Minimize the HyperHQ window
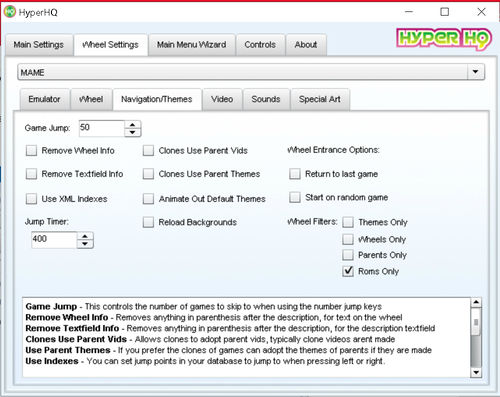 click(x=409, y=12)
